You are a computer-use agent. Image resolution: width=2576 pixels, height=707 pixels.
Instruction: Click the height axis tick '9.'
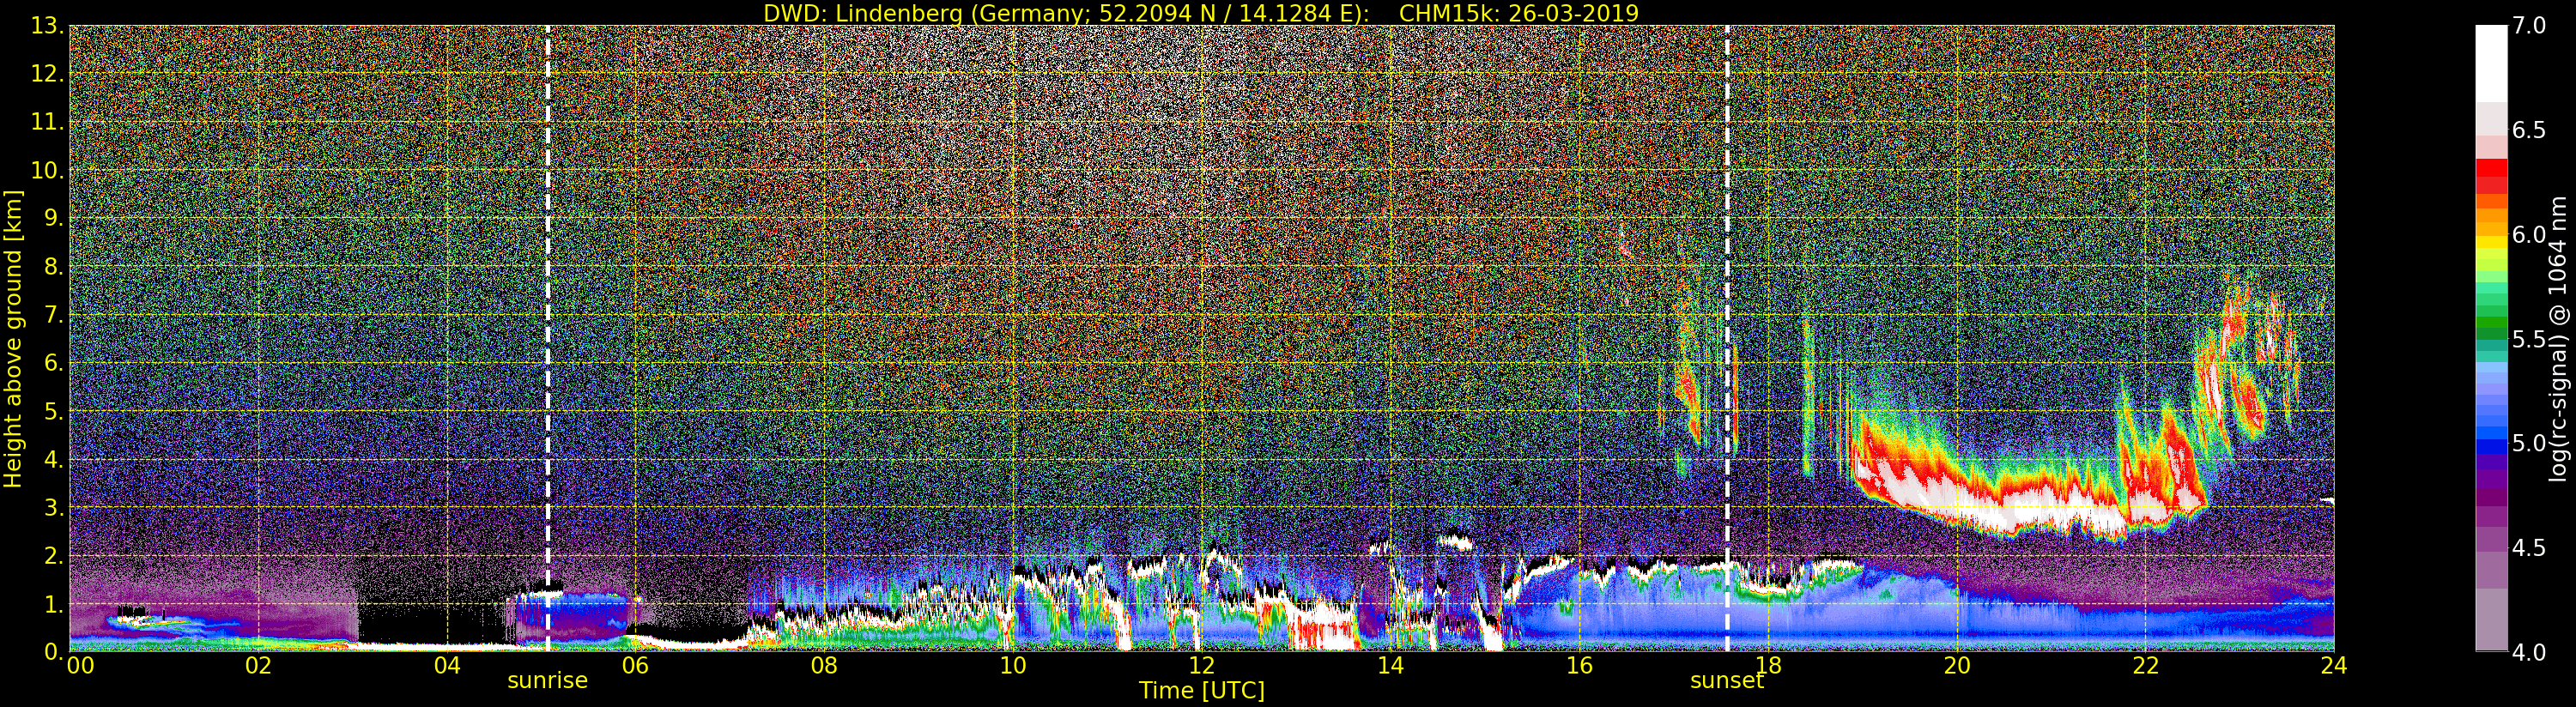[x=54, y=218]
